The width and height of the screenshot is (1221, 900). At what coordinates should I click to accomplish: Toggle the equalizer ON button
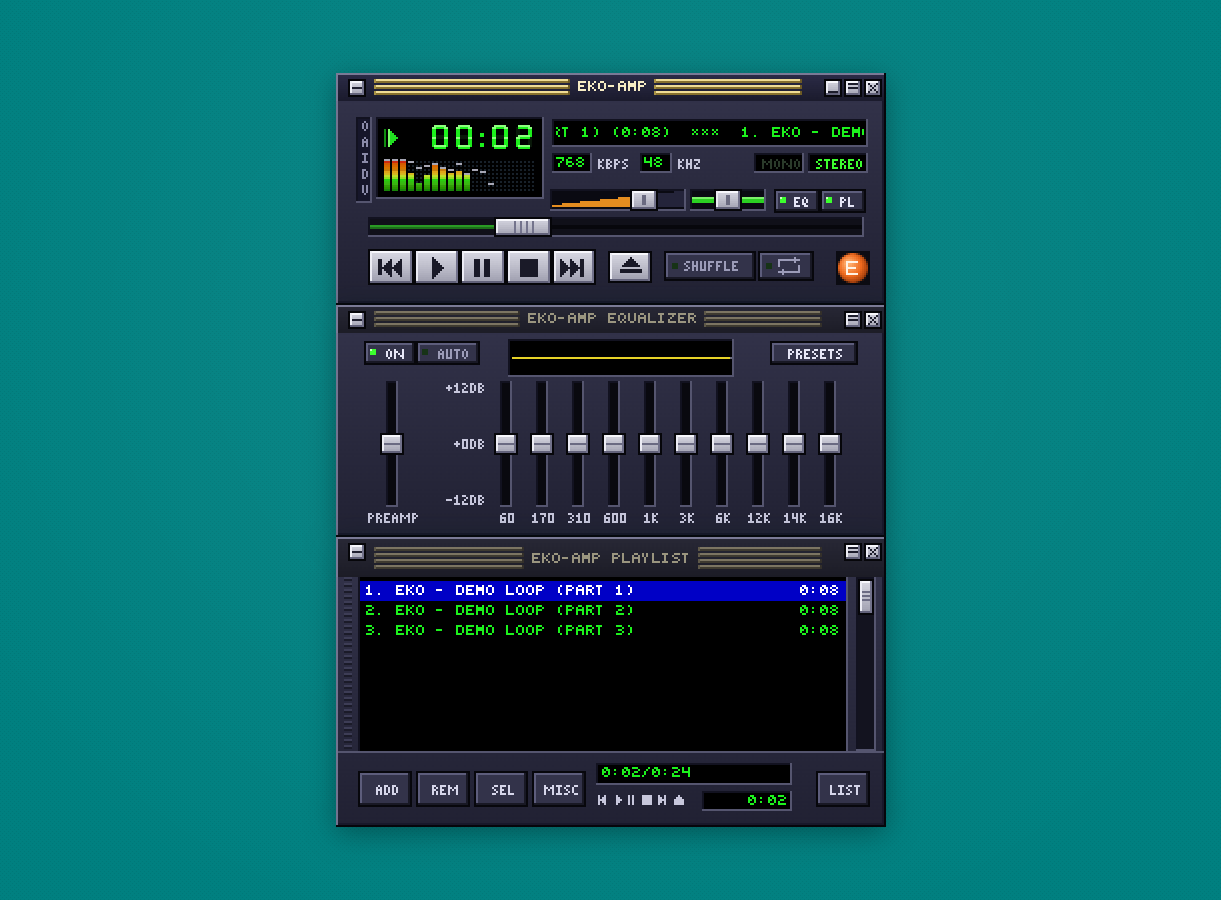(389, 353)
